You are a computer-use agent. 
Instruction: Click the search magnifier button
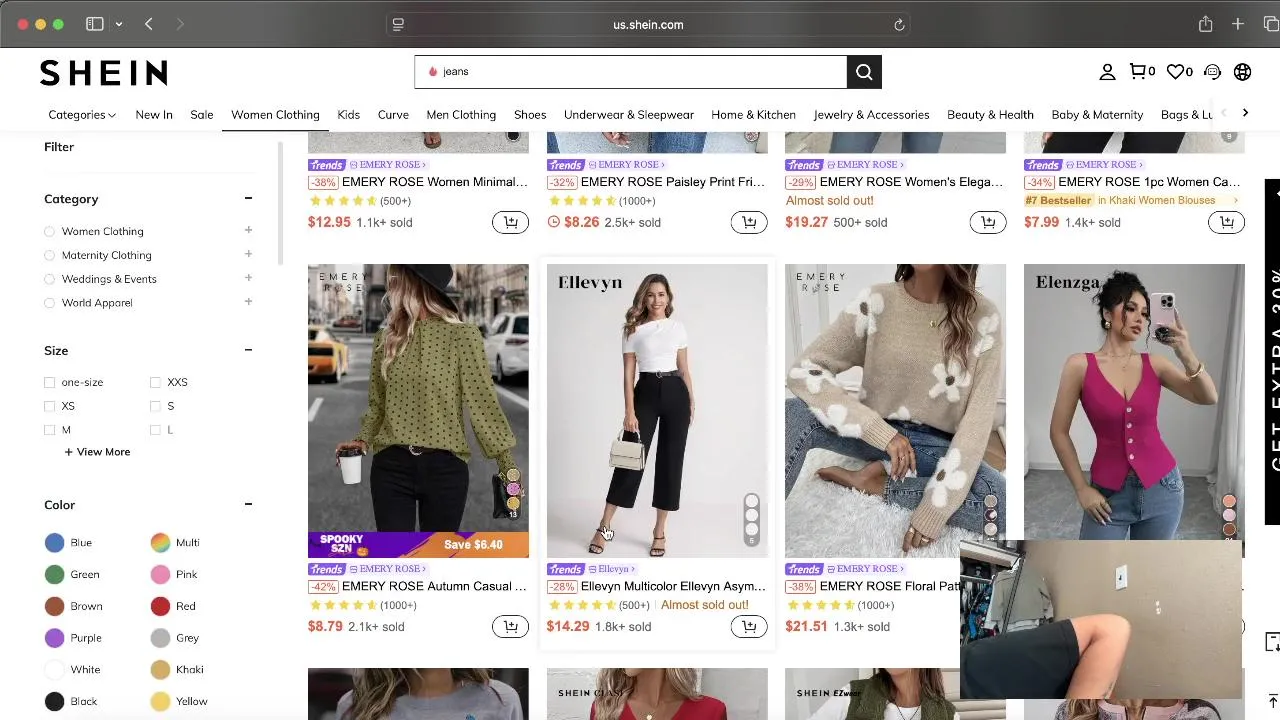(x=864, y=72)
